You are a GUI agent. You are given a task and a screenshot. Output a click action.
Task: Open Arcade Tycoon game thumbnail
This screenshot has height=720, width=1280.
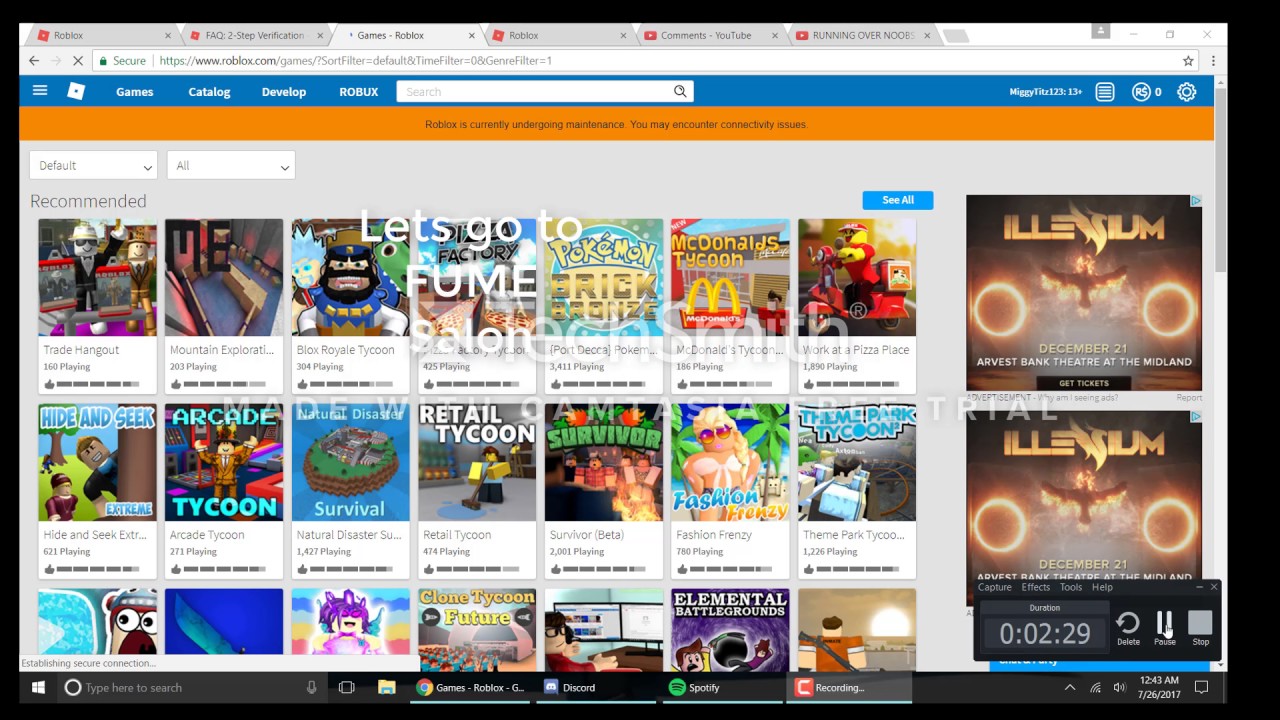tap(224, 462)
